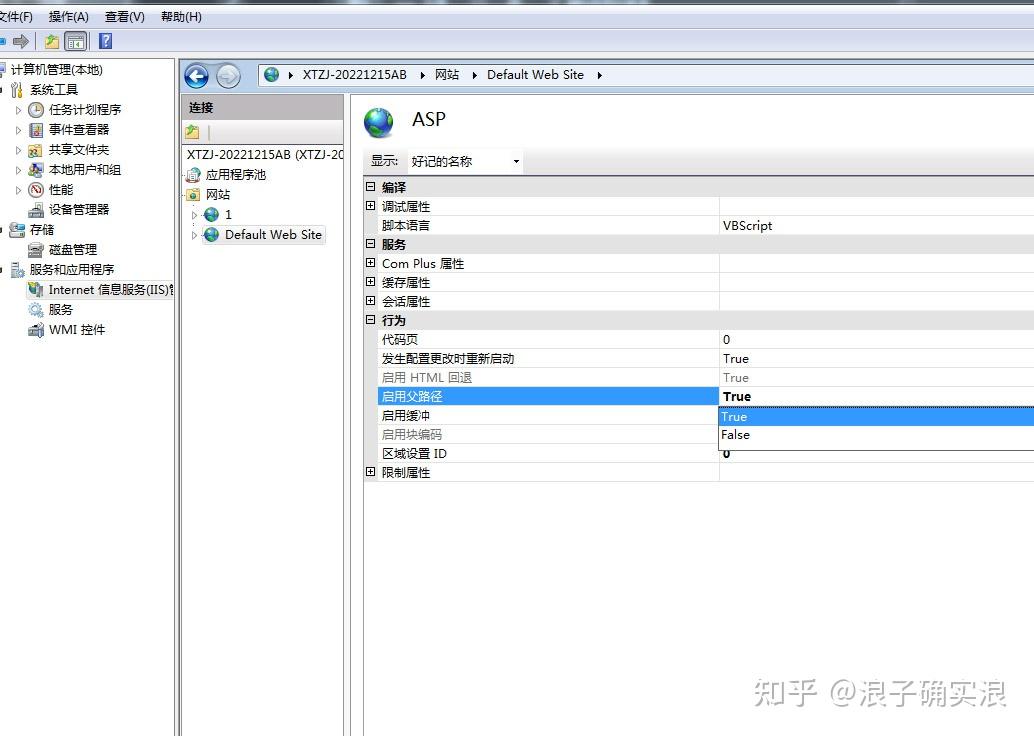
Task: Open the 帮助(H) menu
Action: 180,16
